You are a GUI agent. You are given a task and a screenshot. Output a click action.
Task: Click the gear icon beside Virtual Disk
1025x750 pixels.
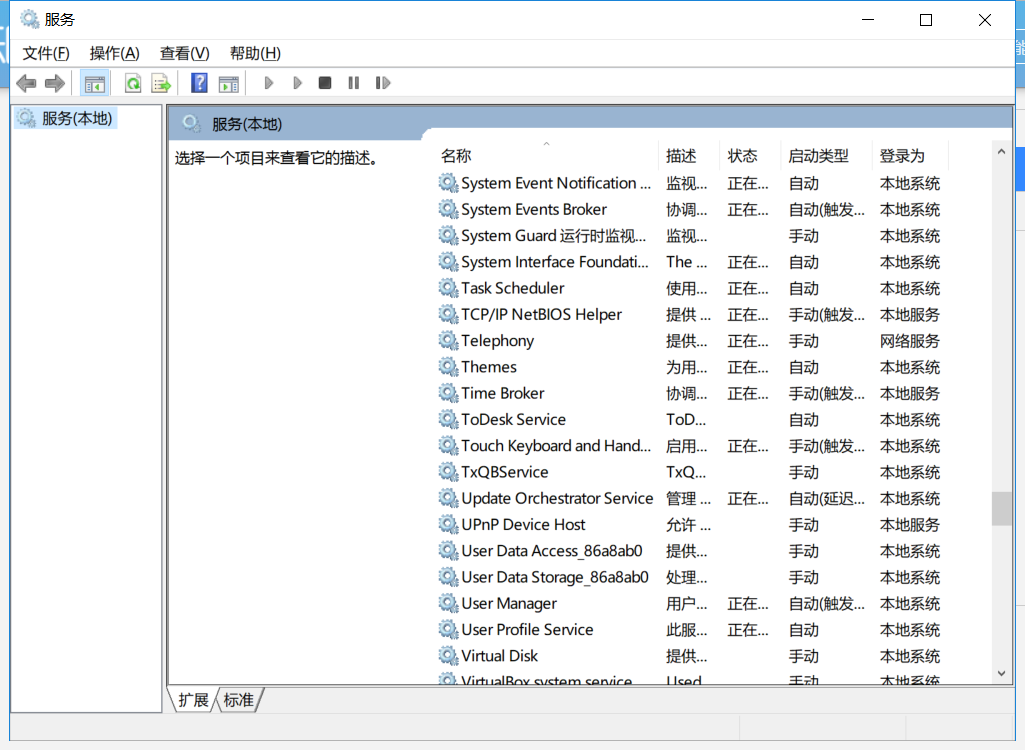[448, 655]
